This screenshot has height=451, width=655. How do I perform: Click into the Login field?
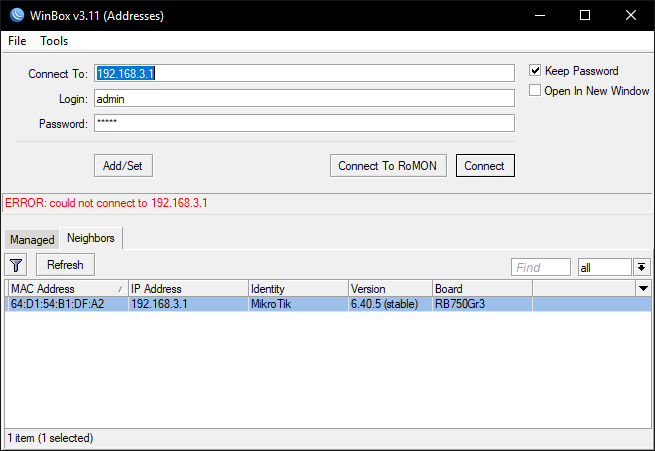(304, 99)
